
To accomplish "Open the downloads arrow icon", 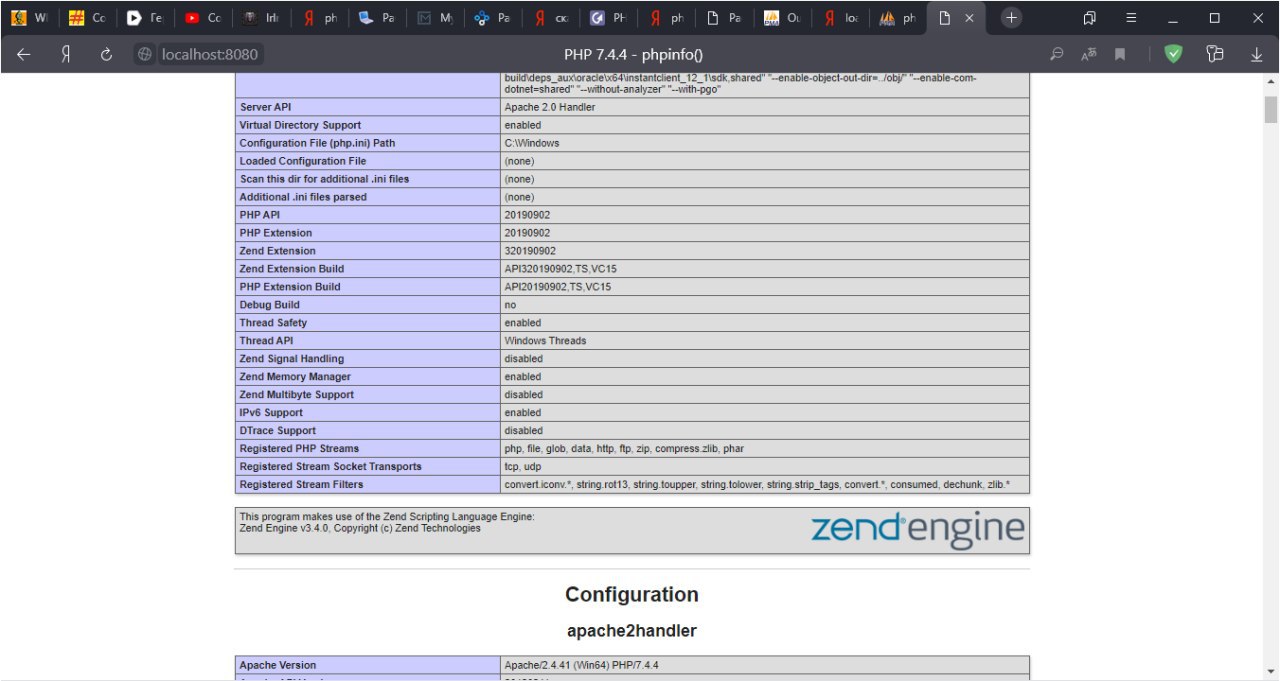I will (x=1257, y=55).
